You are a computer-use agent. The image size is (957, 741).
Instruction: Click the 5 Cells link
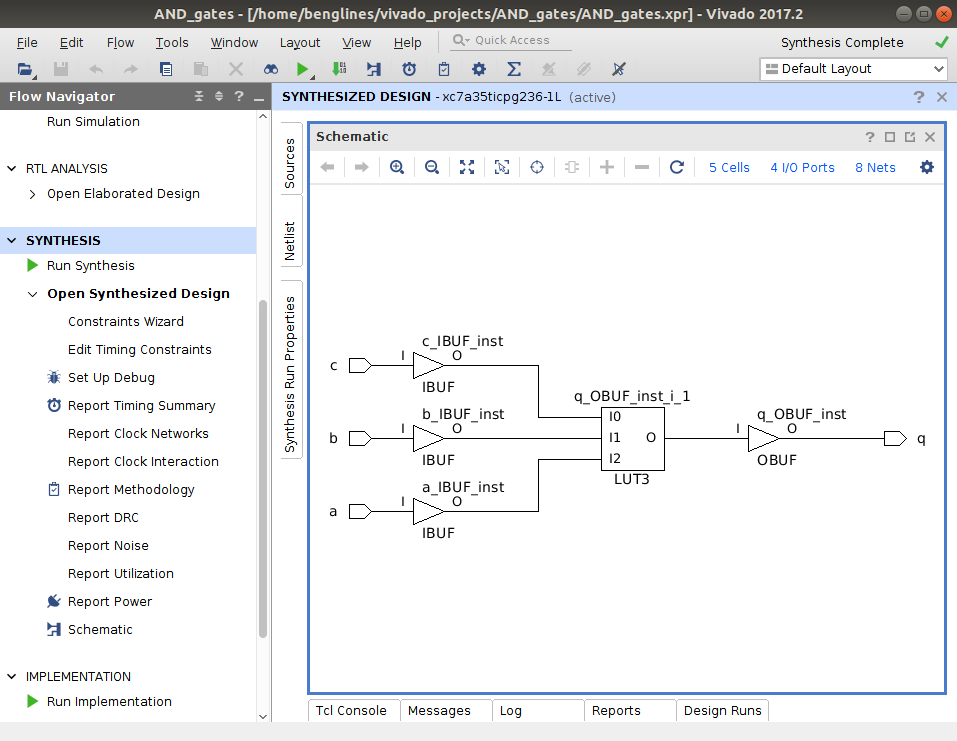tap(729, 167)
